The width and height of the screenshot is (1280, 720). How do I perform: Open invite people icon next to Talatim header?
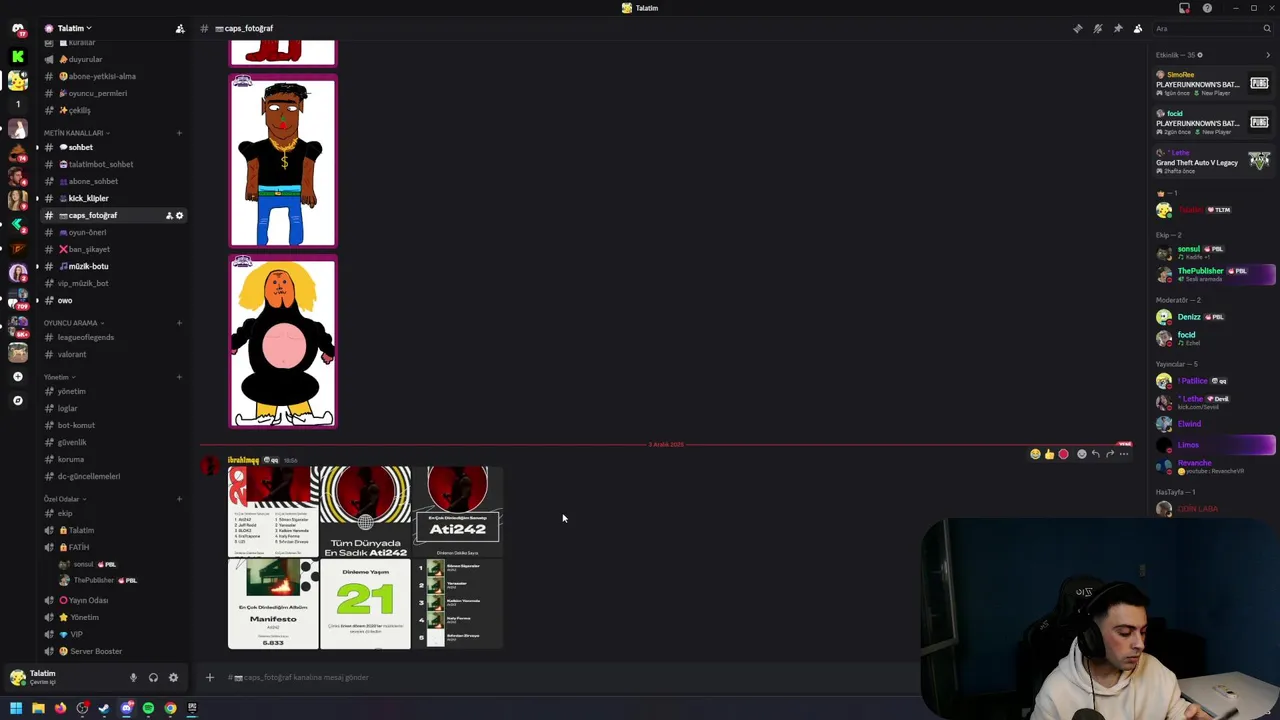180,29
